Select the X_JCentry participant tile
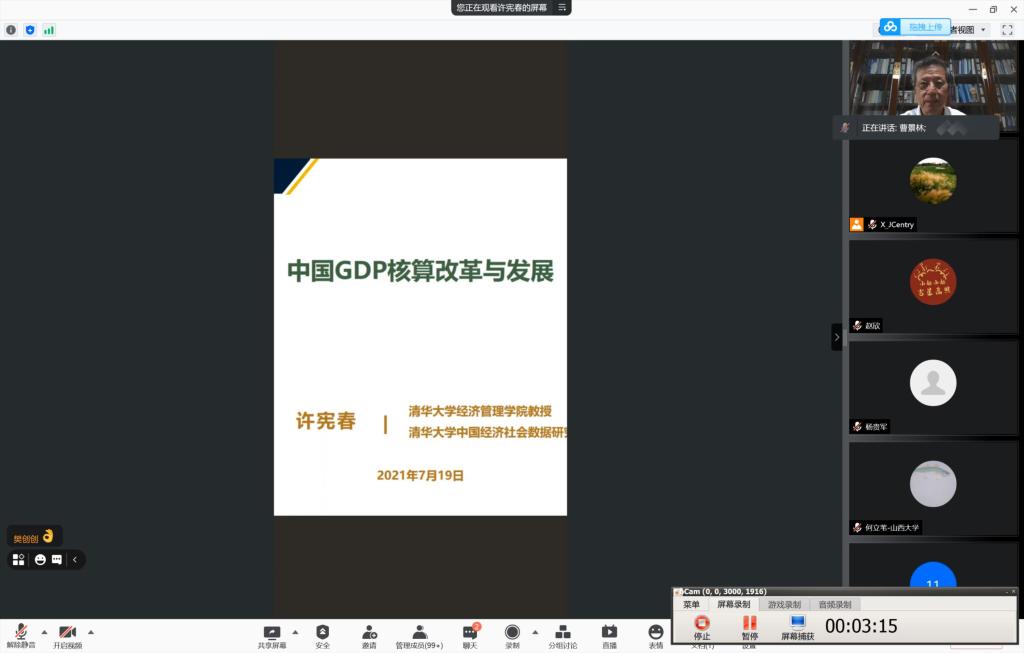The image size is (1024, 653). [933, 187]
